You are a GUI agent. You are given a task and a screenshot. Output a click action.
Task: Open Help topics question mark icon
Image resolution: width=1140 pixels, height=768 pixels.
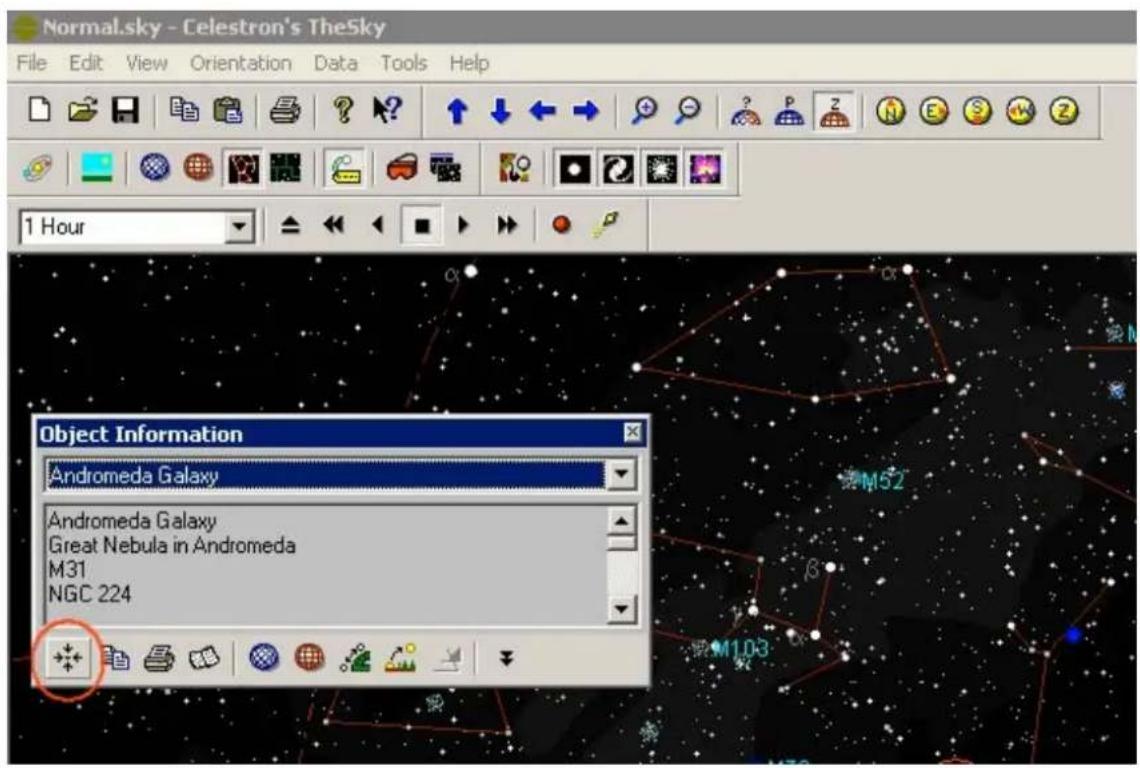coord(343,111)
